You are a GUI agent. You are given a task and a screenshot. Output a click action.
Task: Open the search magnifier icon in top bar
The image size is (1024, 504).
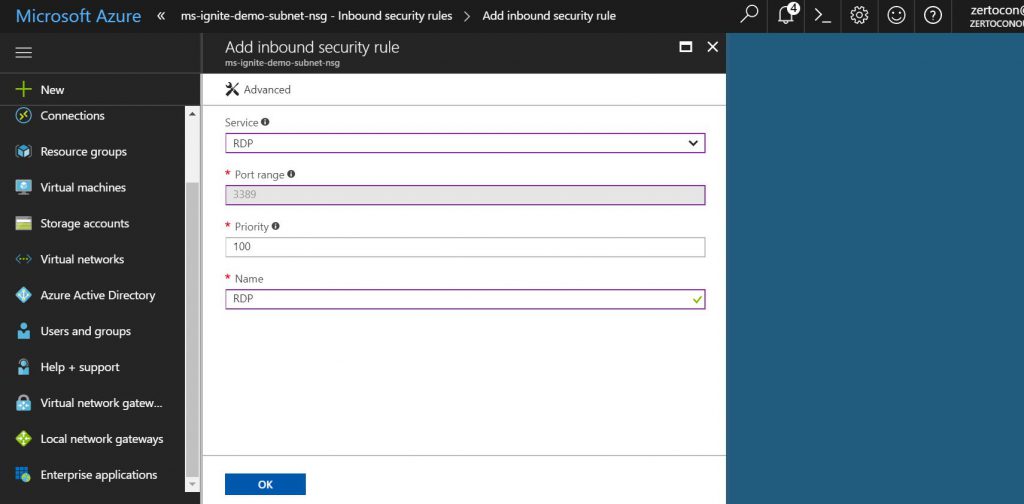749,15
